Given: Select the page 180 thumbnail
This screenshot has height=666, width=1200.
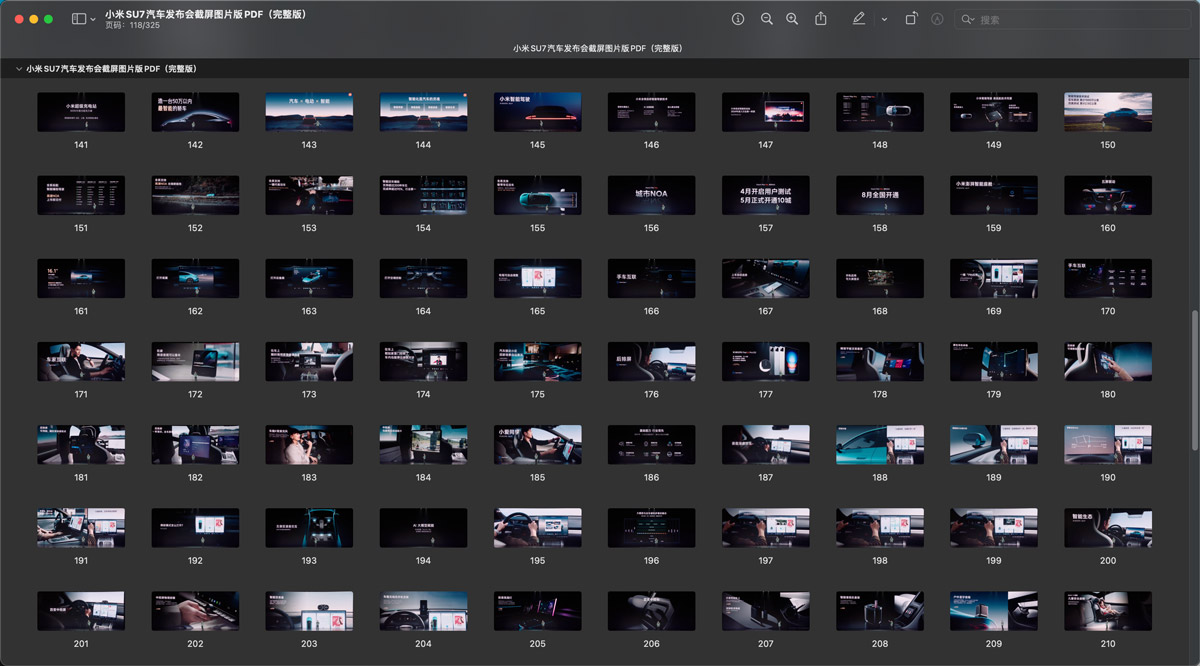Looking at the screenshot, I should tap(1108, 361).
